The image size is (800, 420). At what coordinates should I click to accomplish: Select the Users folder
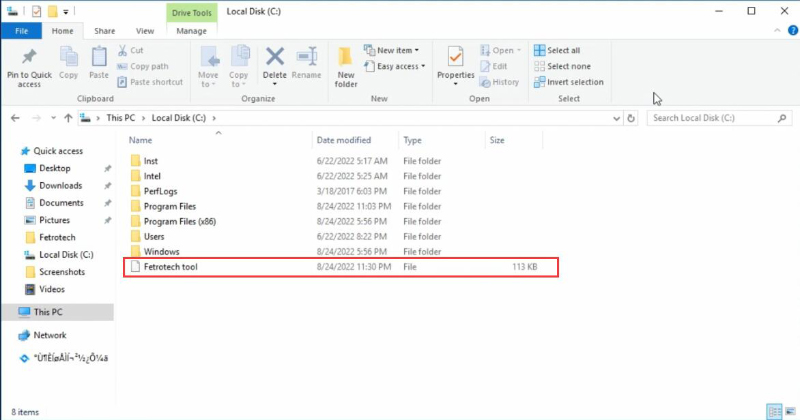pyautogui.click(x=154, y=236)
